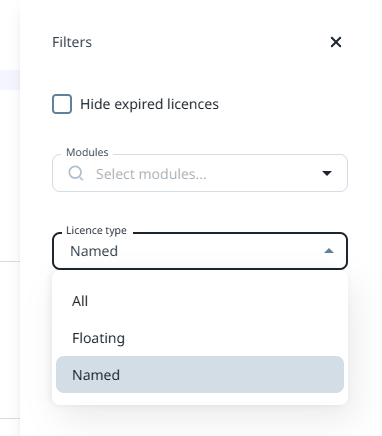Collapse the Licence type dropdown arrow
382x436 pixels.
329,251
